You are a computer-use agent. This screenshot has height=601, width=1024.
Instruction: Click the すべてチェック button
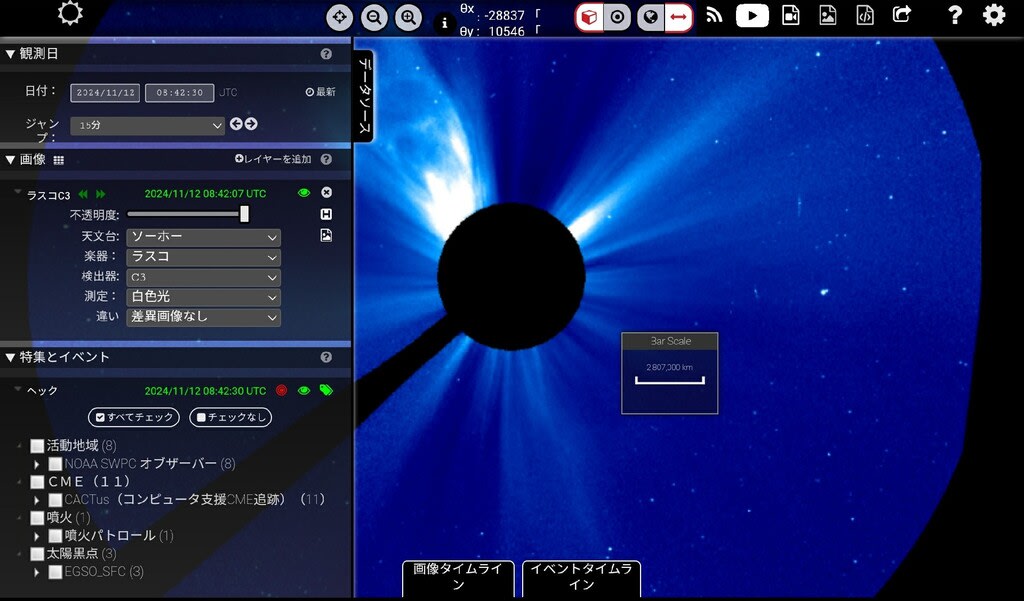tap(134, 417)
